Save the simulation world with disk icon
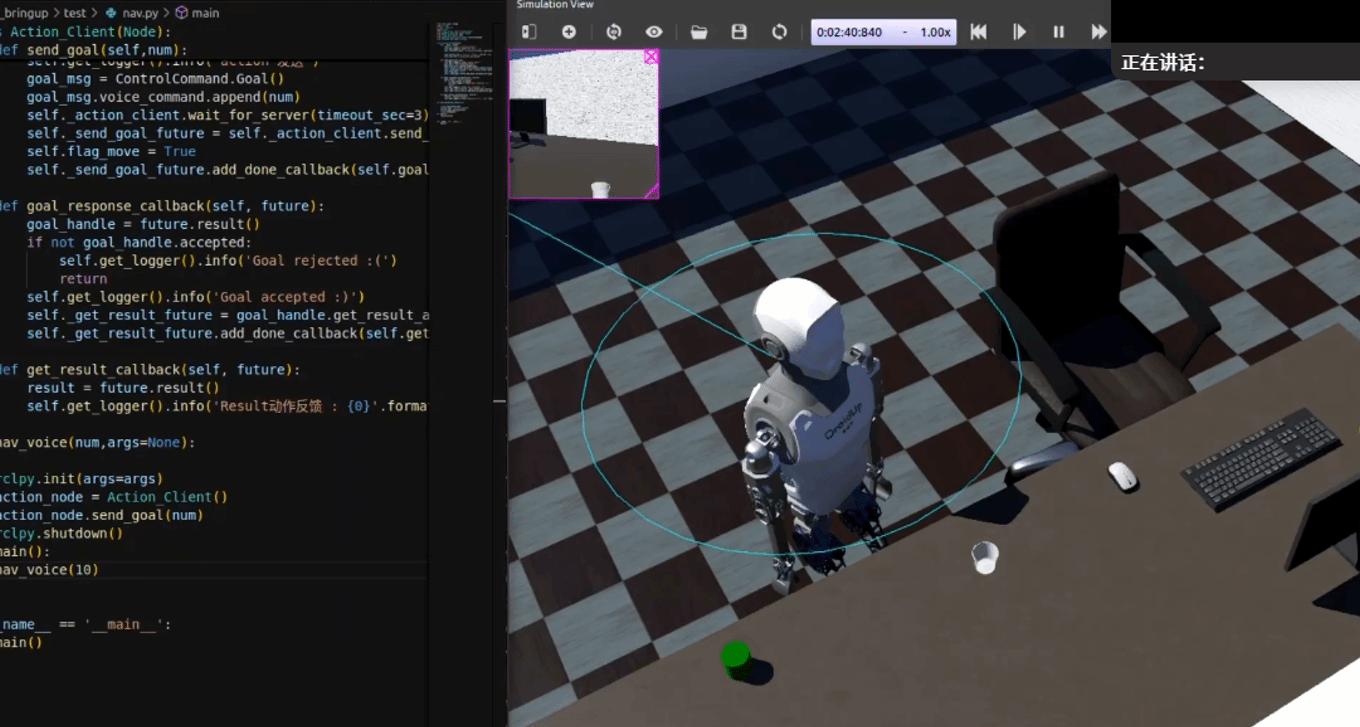This screenshot has height=727, width=1360. click(x=739, y=32)
